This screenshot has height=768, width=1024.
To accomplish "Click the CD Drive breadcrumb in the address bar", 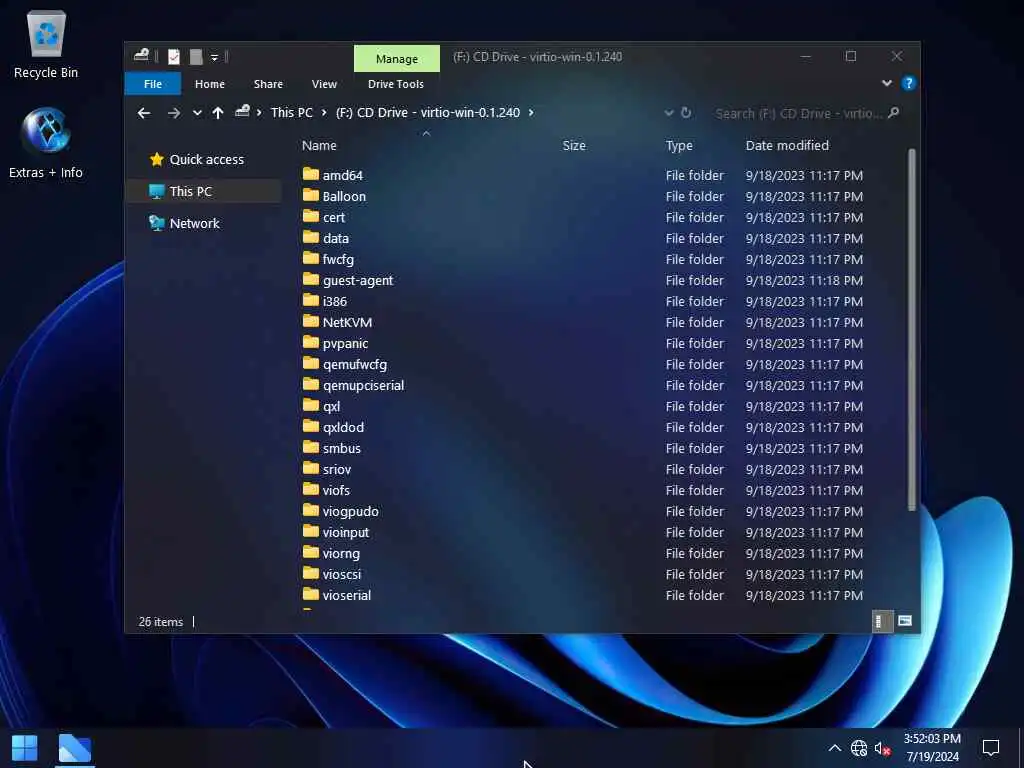I will pyautogui.click(x=428, y=112).
